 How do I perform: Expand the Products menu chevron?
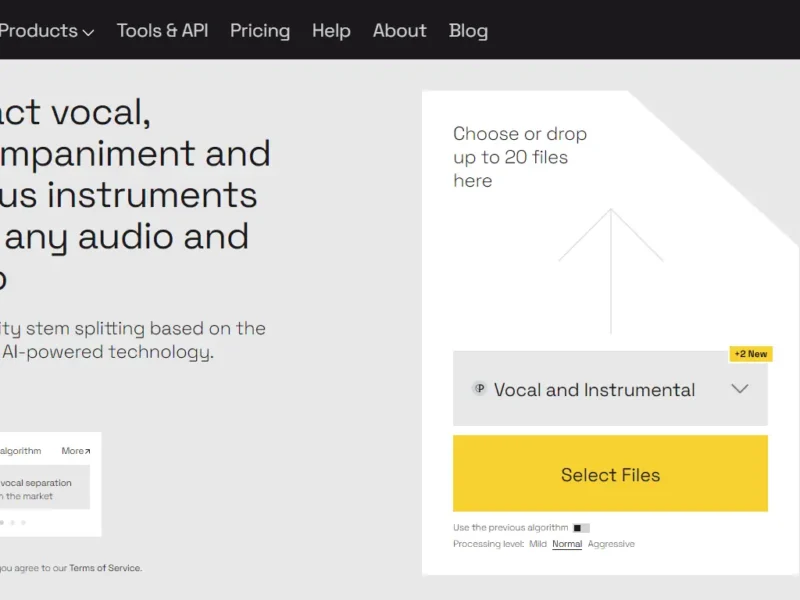coord(88,32)
